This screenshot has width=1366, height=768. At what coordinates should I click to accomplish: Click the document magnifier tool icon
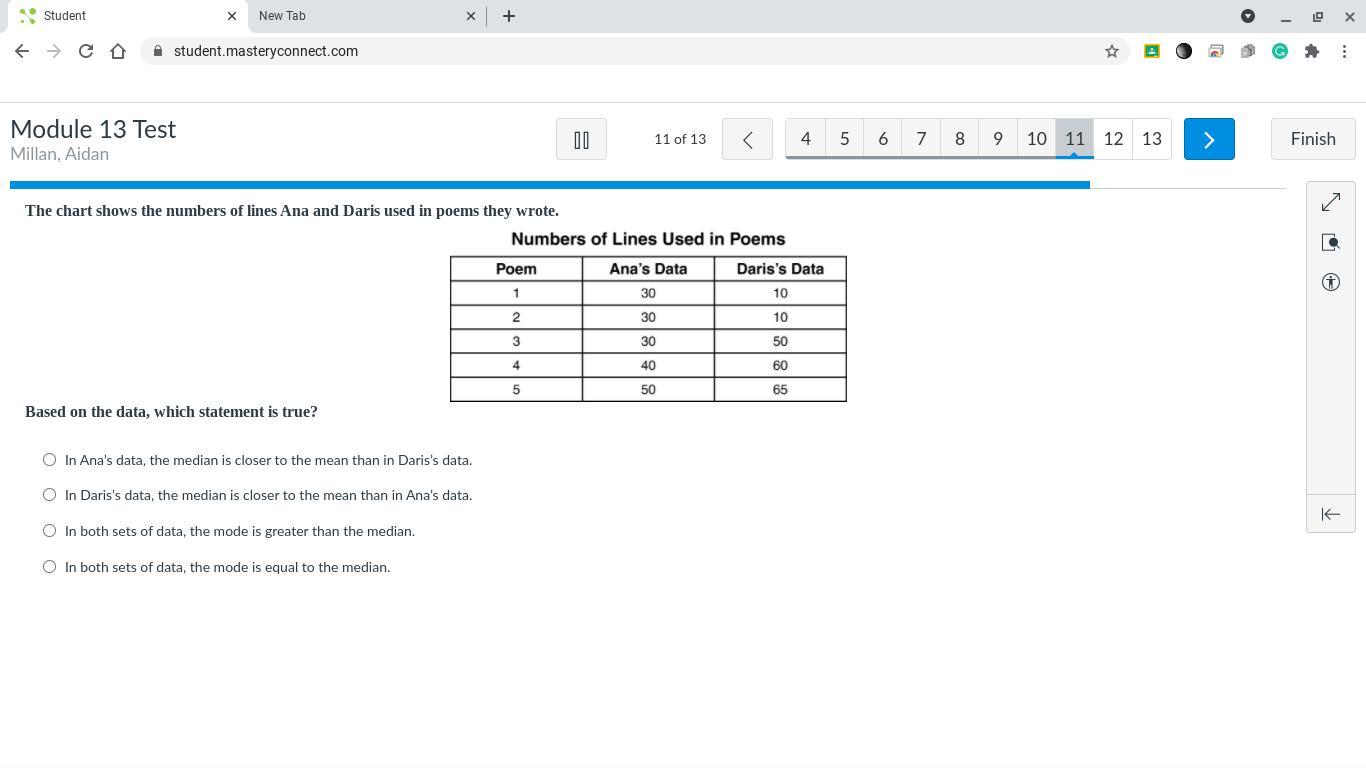(1330, 242)
